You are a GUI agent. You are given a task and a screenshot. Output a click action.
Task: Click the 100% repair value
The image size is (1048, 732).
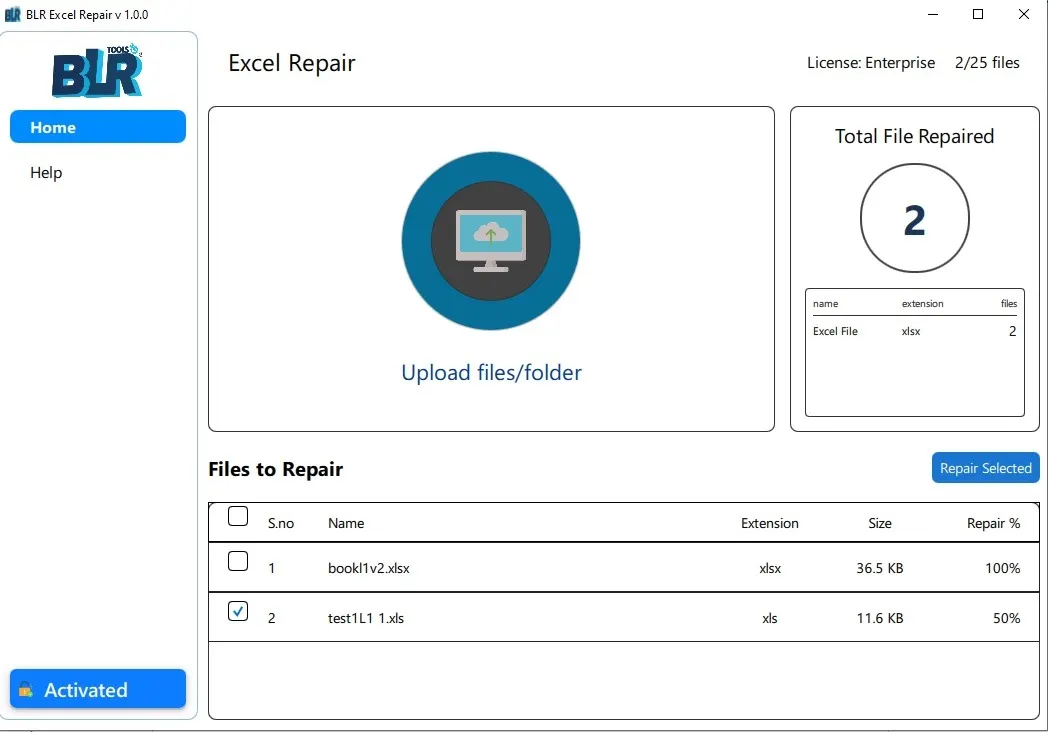coord(1003,568)
